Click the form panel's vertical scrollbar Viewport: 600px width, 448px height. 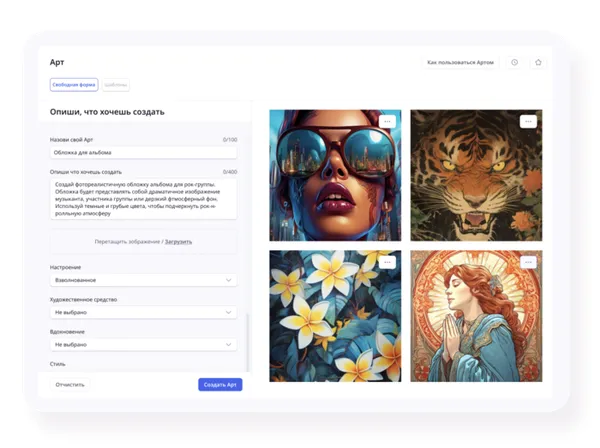coord(247,340)
